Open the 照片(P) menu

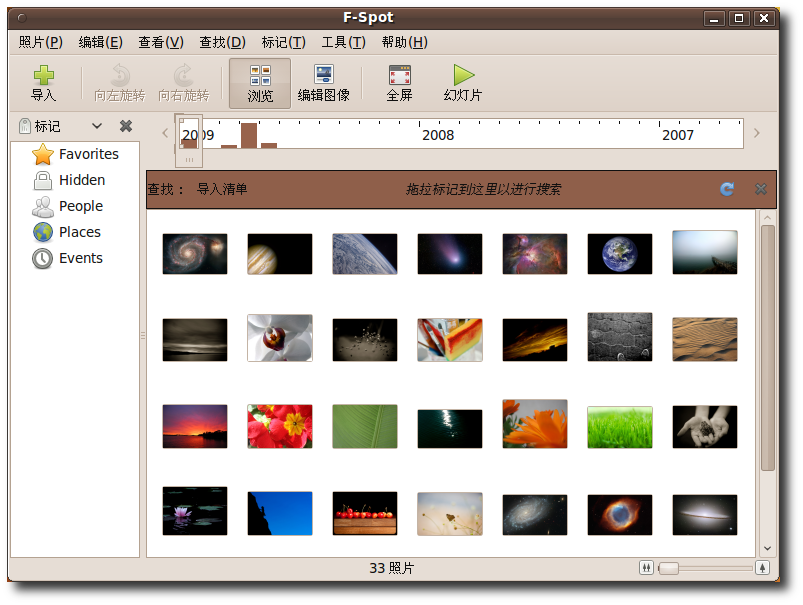click(40, 42)
